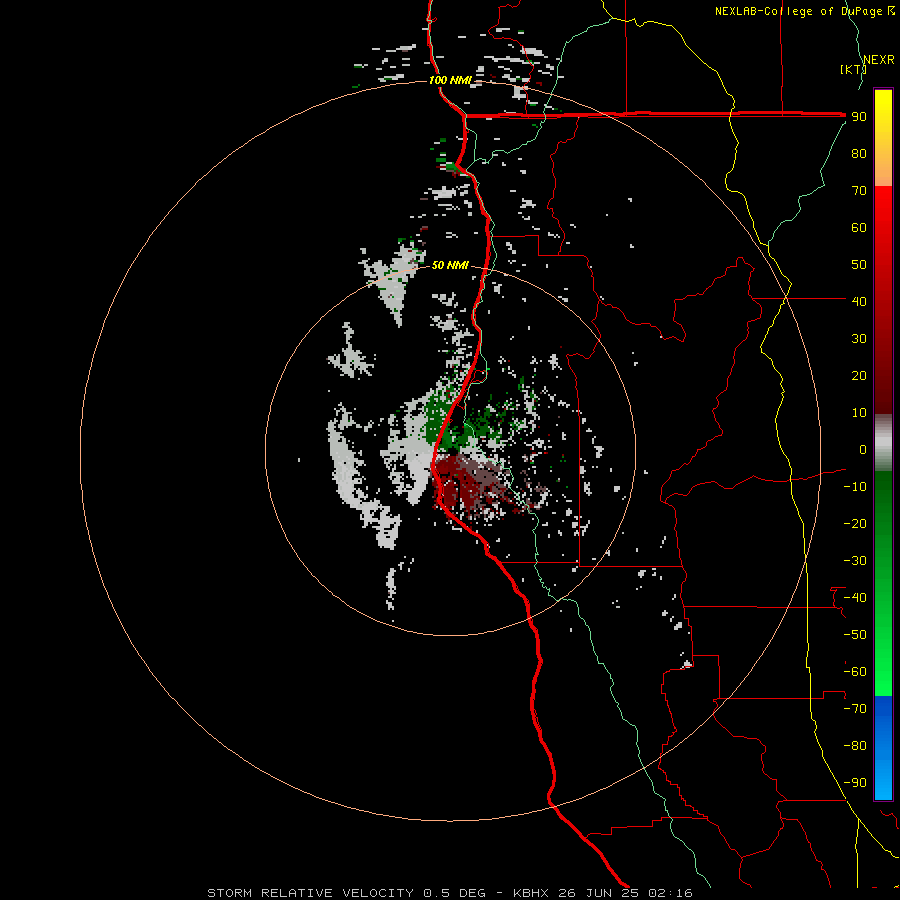
Task: Click the 60 scale label
Action: [x=859, y=228]
